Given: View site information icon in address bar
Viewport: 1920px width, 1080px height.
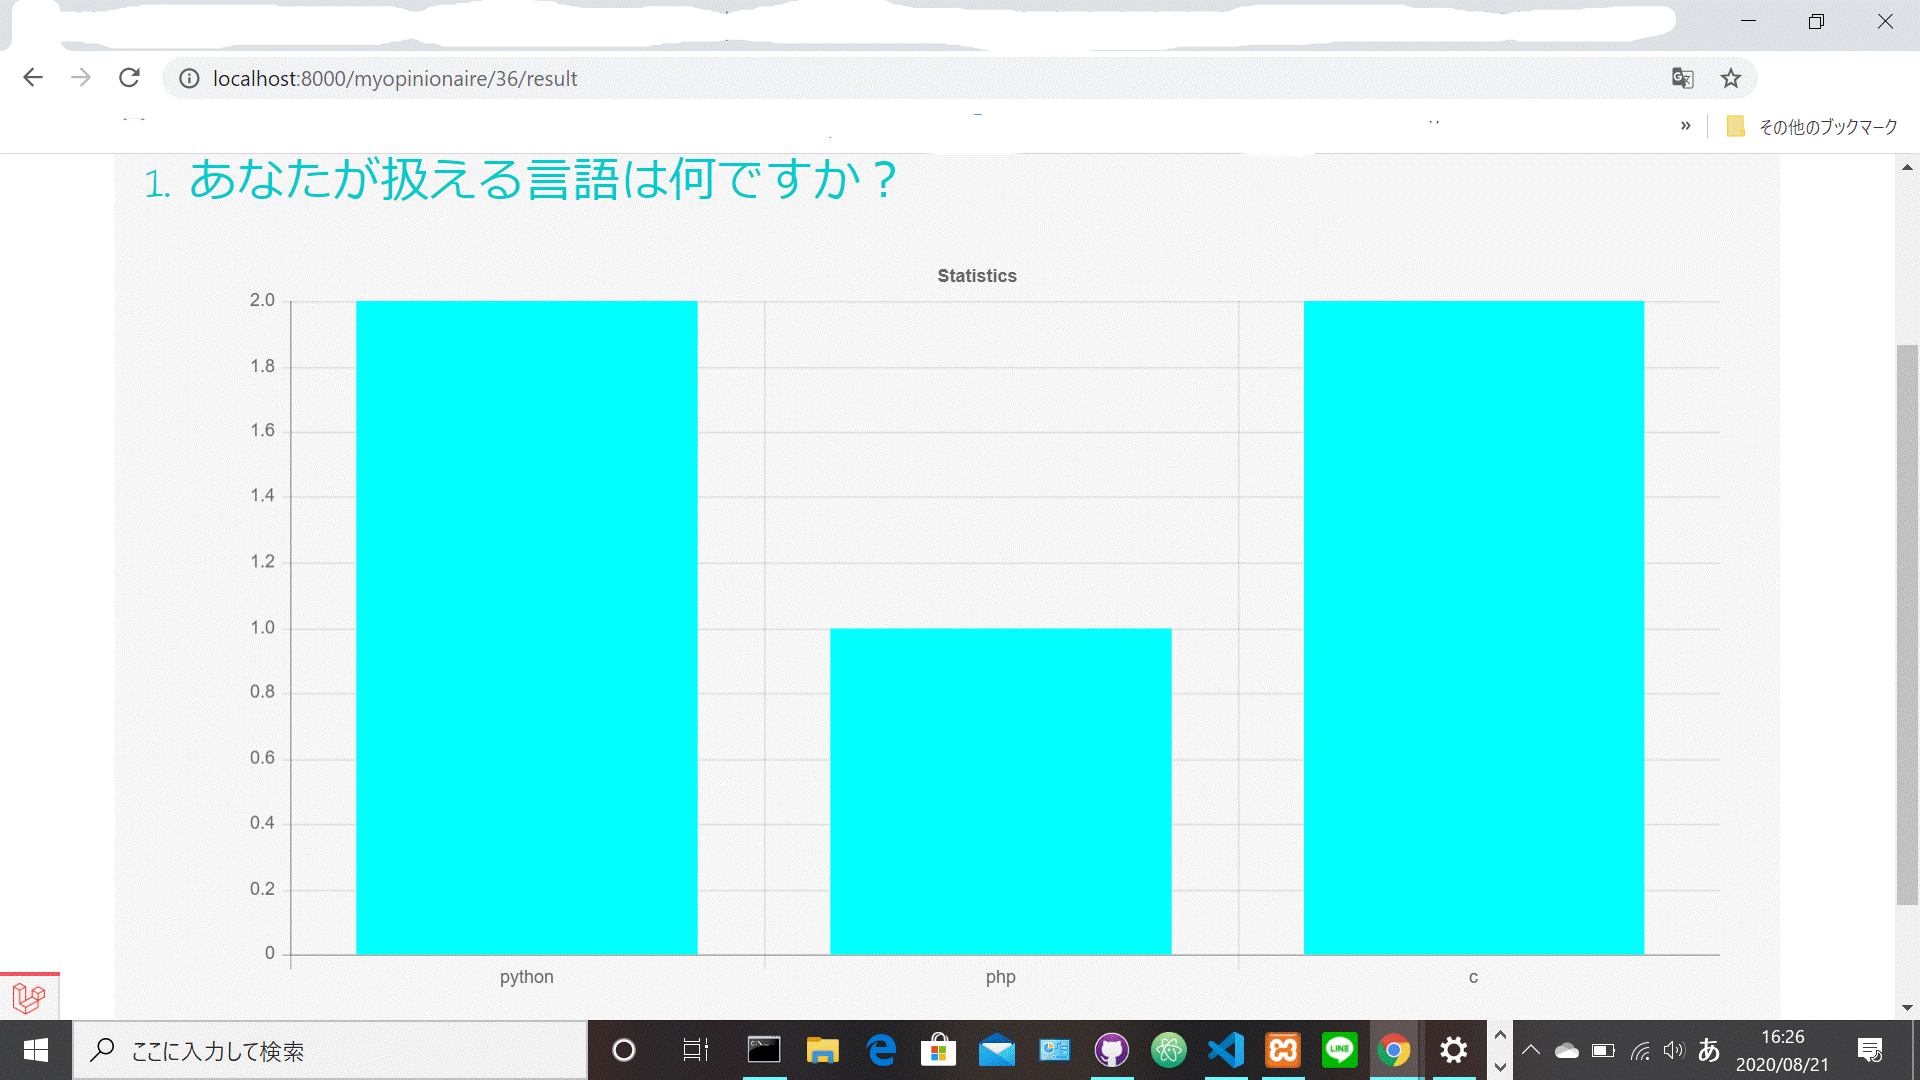Looking at the screenshot, I should pyautogui.click(x=189, y=78).
